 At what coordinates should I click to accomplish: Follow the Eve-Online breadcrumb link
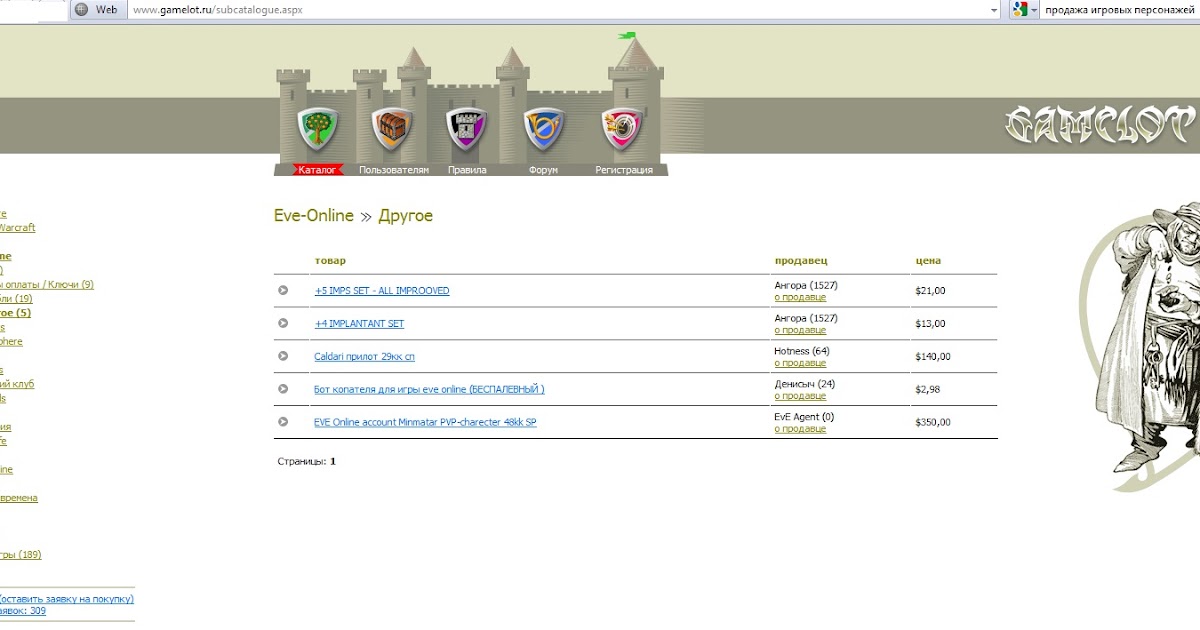click(x=314, y=216)
